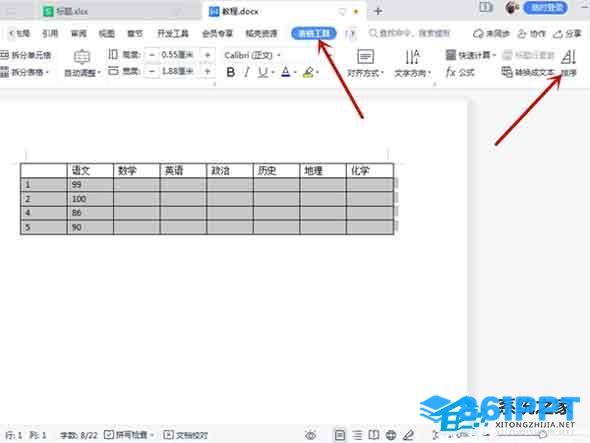Open the Table Tools (表格工具) tab

tap(313, 33)
